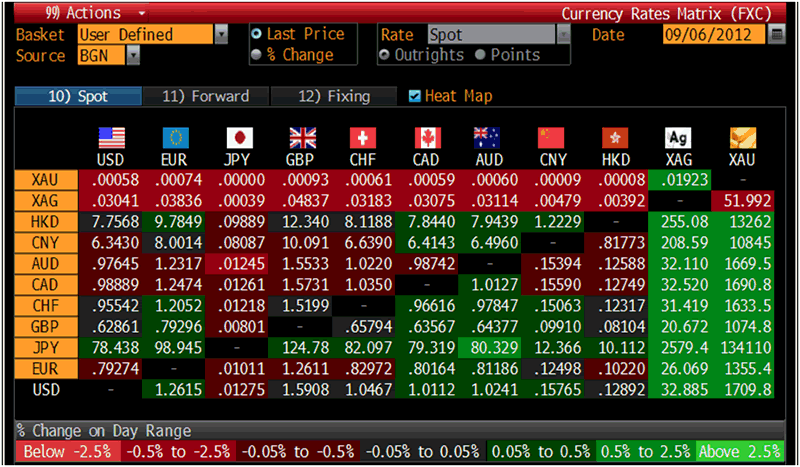Click the date field showing 09/06/2012
The height and width of the screenshot is (467, 800).
[x=713, y=35]
